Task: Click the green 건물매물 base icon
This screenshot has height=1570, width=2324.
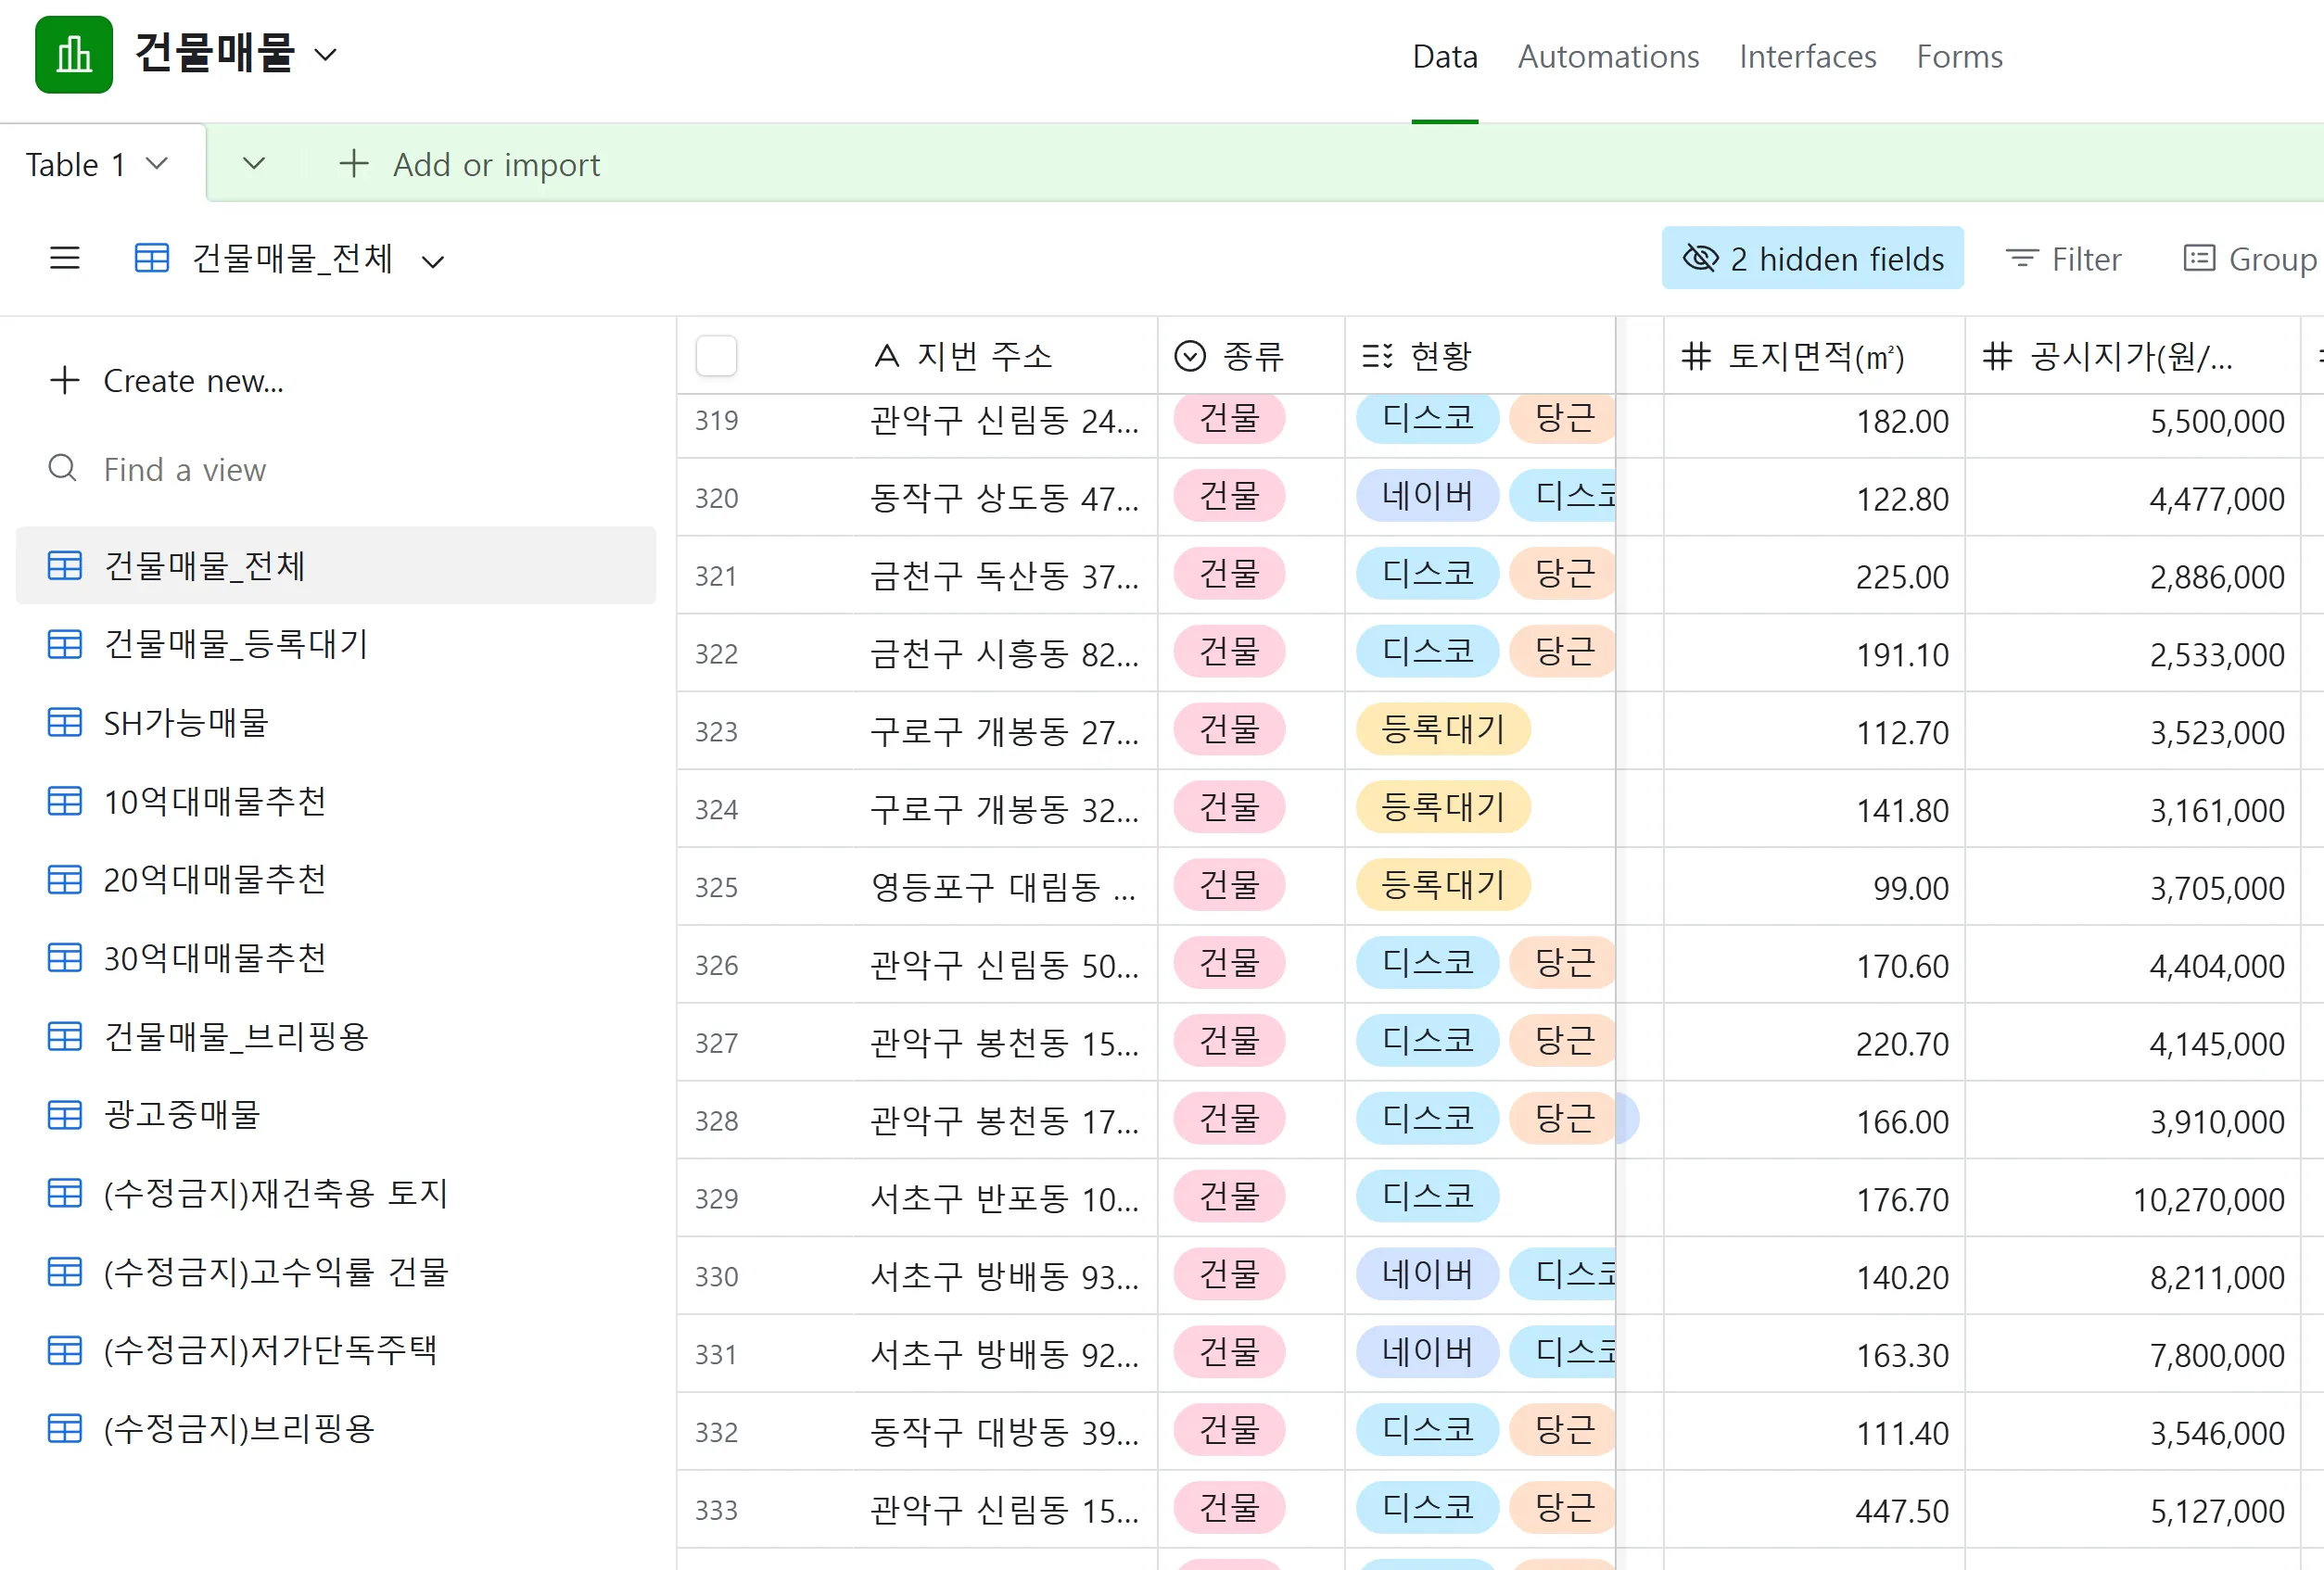Action: [74, 55]
